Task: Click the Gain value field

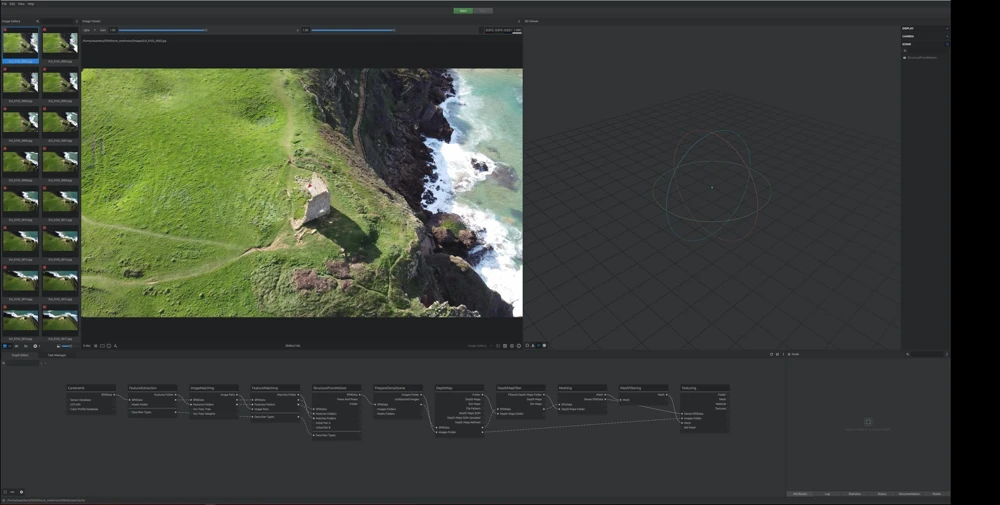Action: 112,30
